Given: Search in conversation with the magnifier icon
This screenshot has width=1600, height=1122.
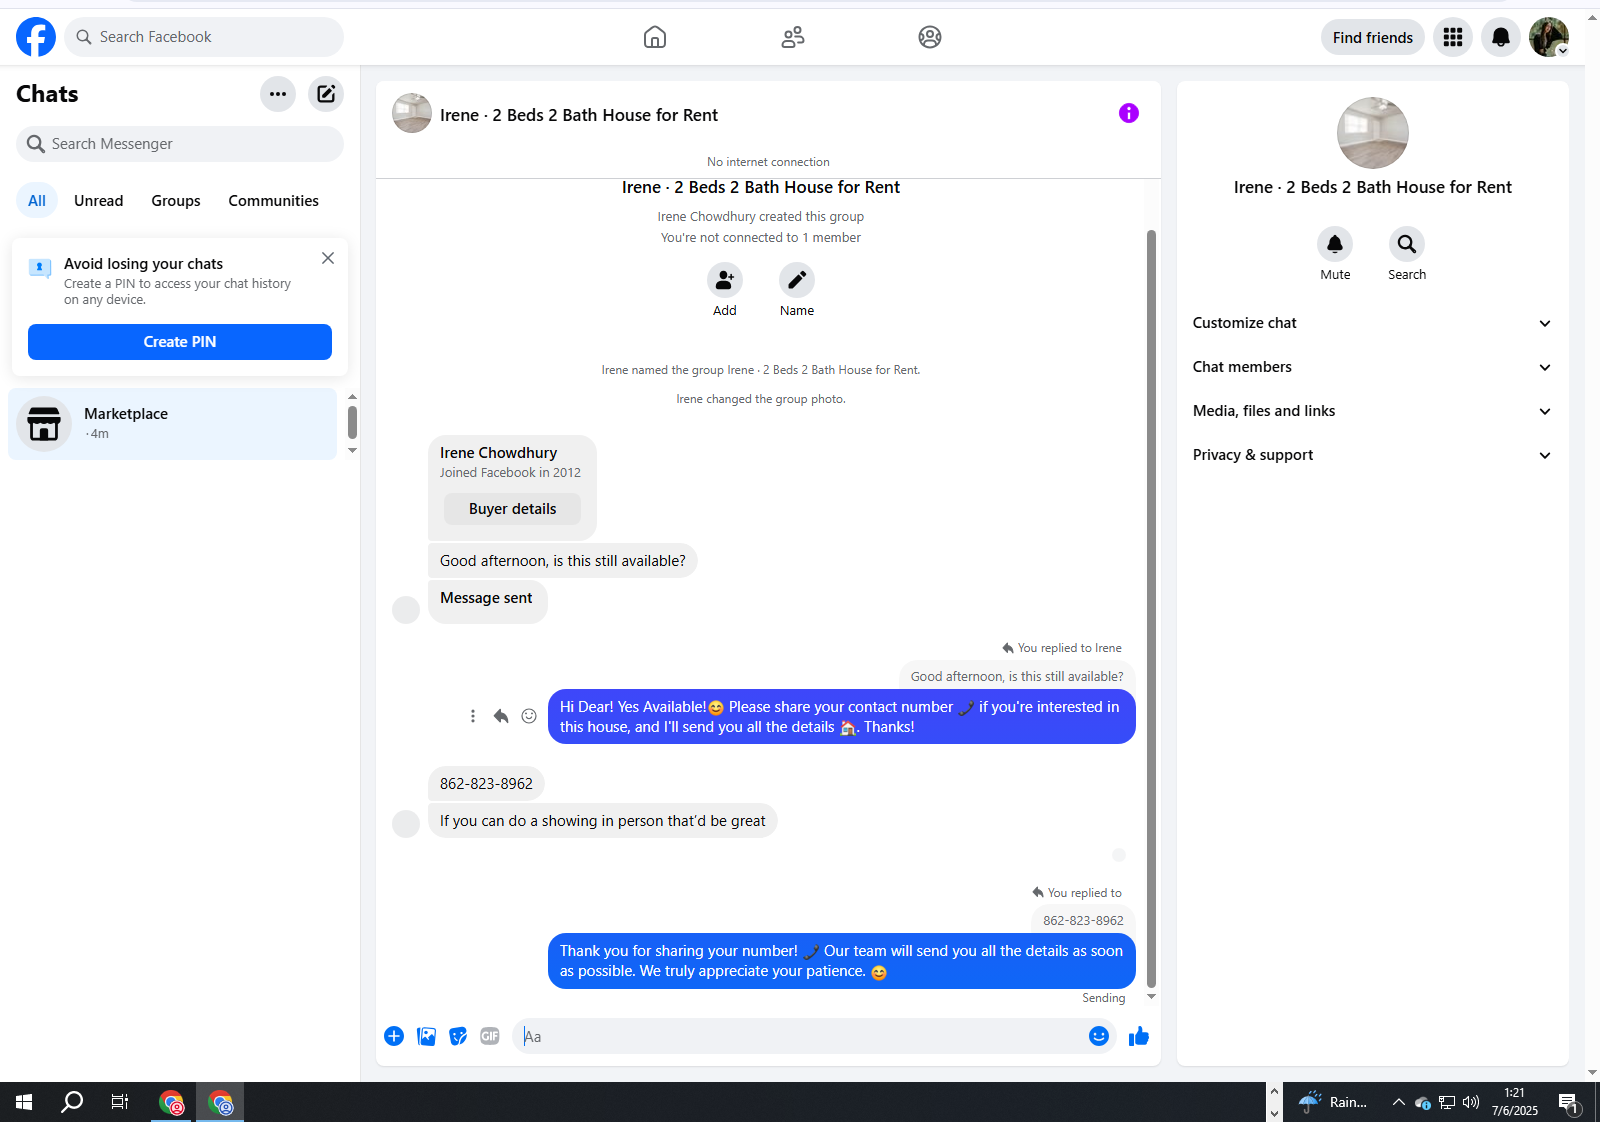Looking at the screenshot, I should 1407,244.
